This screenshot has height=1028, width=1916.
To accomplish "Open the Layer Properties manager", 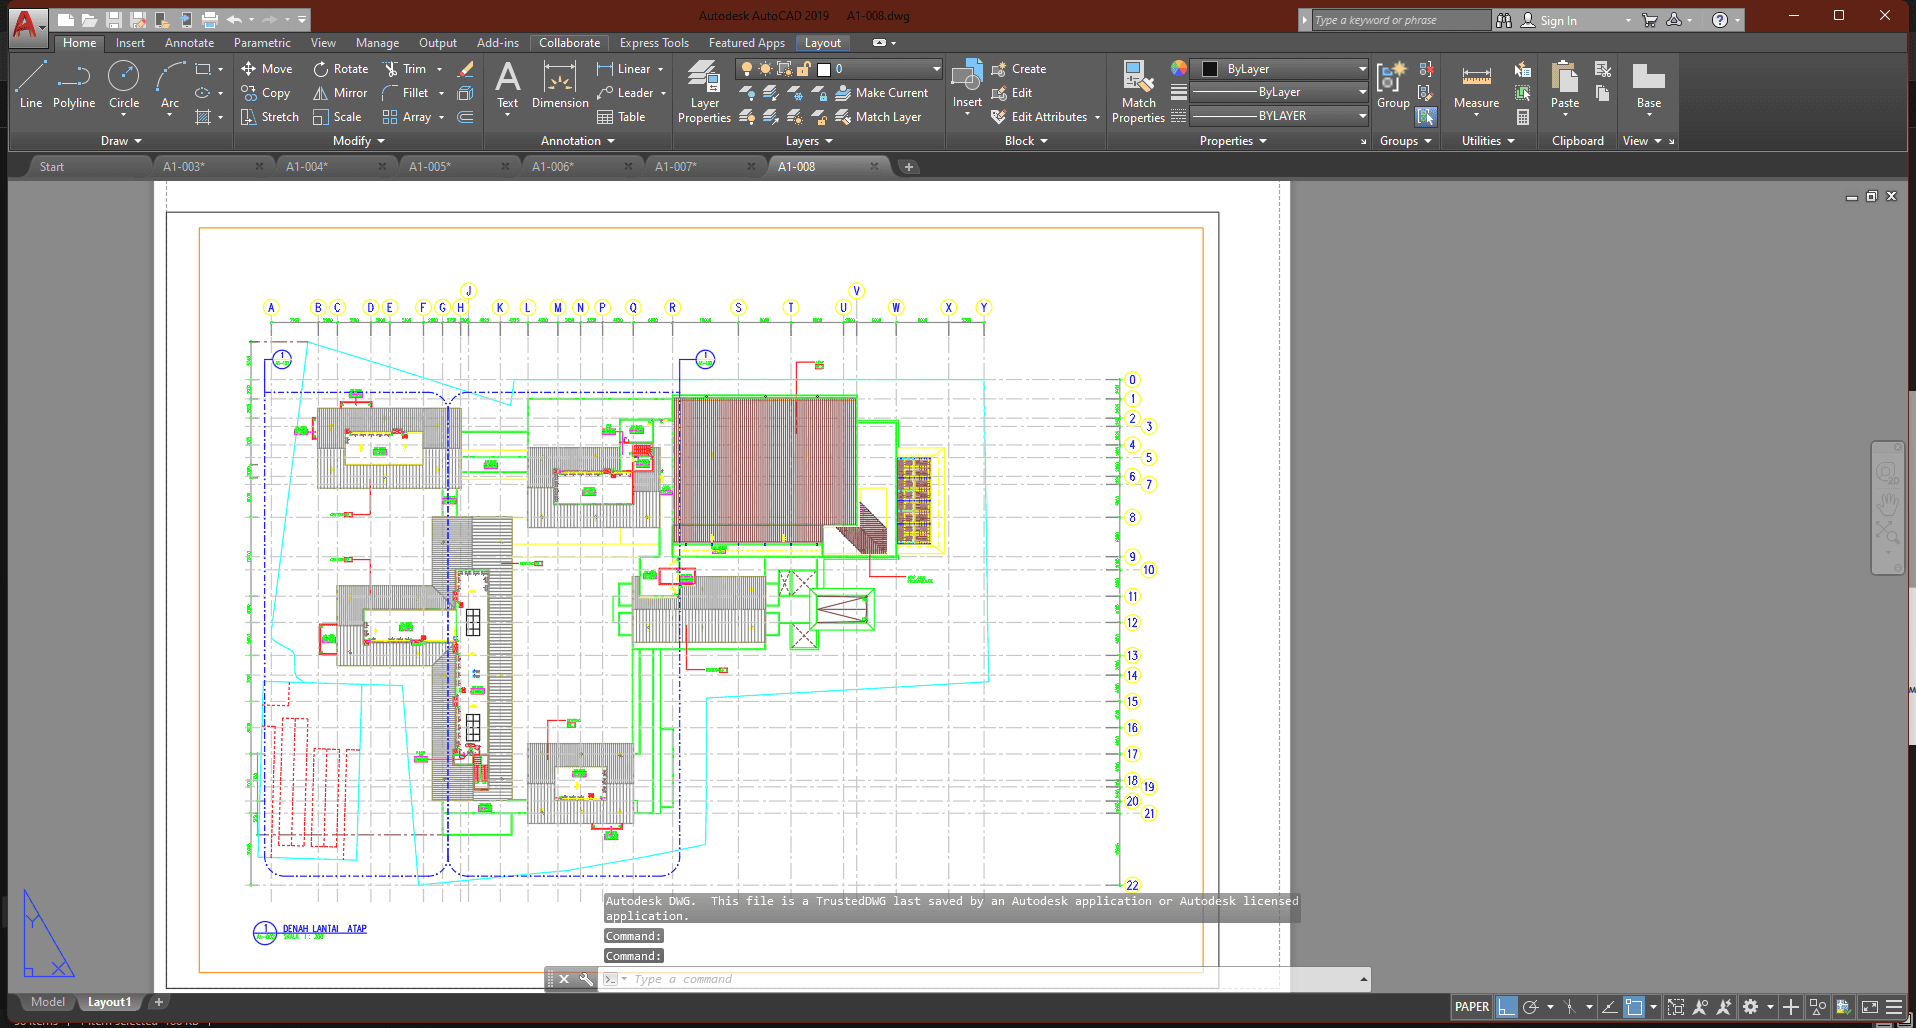I will 704,91.
